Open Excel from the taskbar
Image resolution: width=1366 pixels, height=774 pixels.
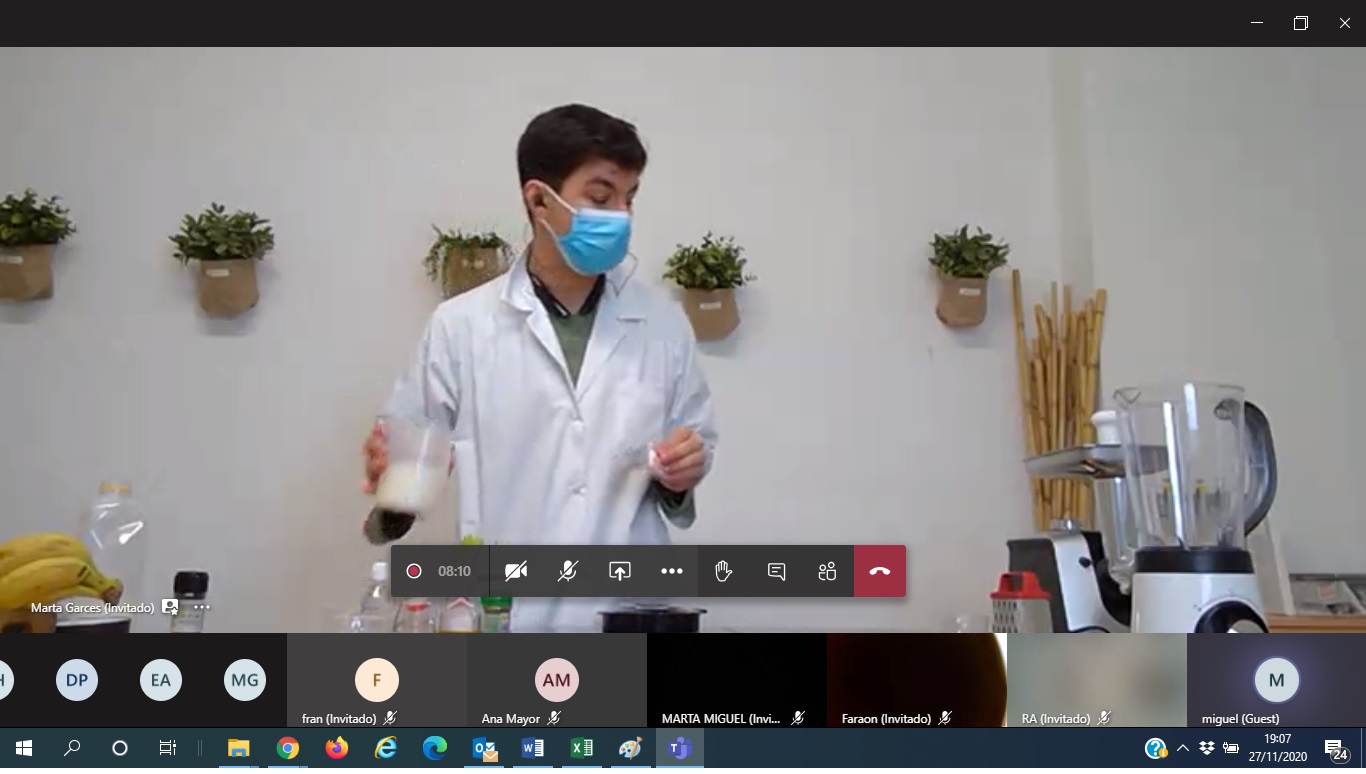pos(581,748)
